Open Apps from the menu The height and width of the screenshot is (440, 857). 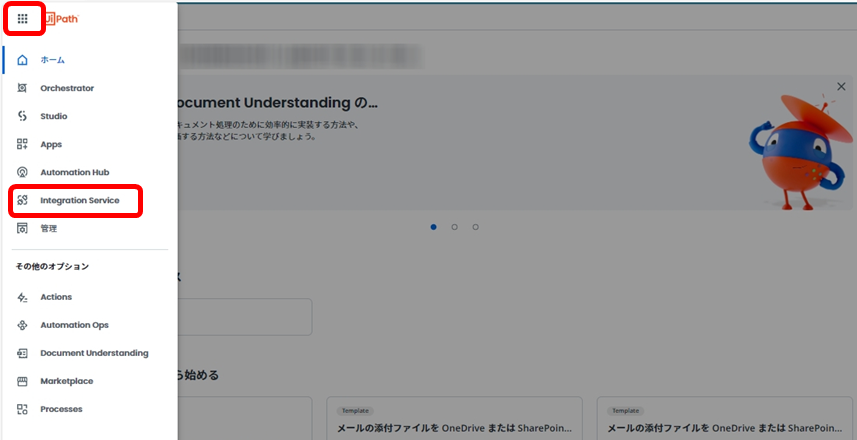[x=51, y=145]
